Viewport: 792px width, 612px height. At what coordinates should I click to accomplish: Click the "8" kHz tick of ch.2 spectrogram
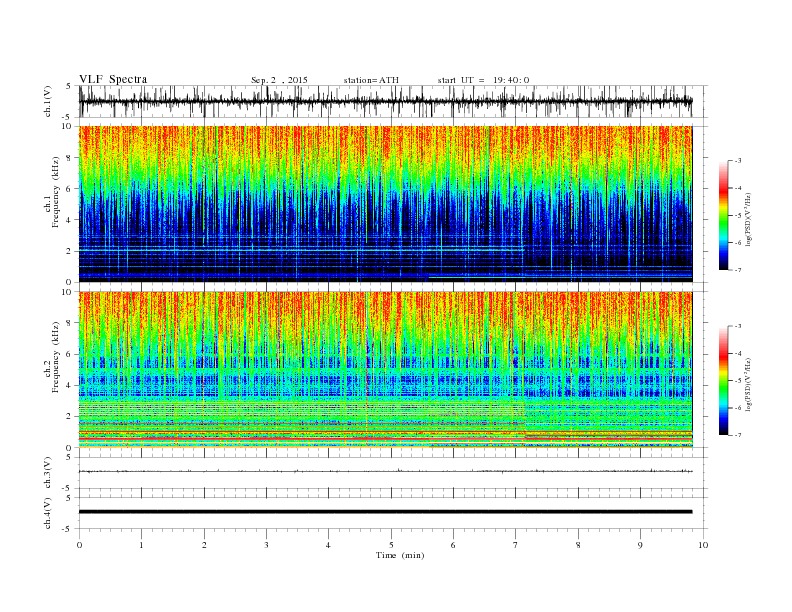pos(69,323)
